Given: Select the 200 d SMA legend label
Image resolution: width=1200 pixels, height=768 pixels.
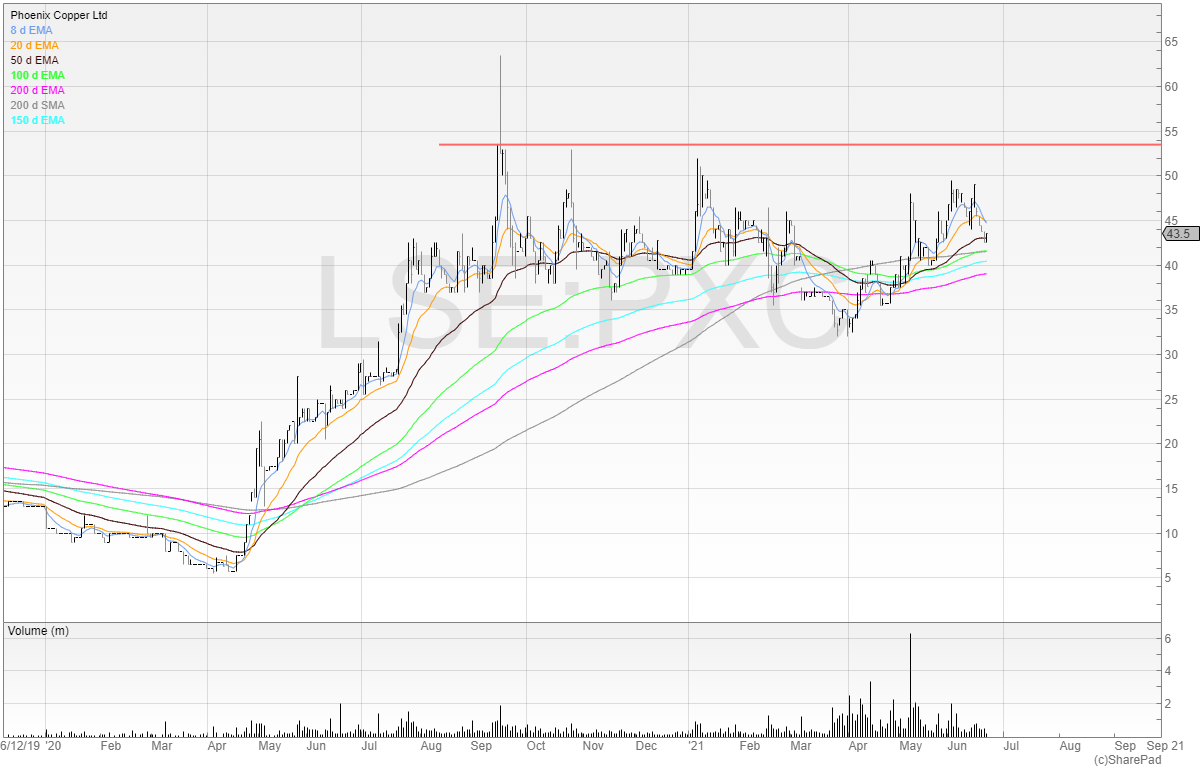Looking at the screenshot, I should tap(37, 105).
